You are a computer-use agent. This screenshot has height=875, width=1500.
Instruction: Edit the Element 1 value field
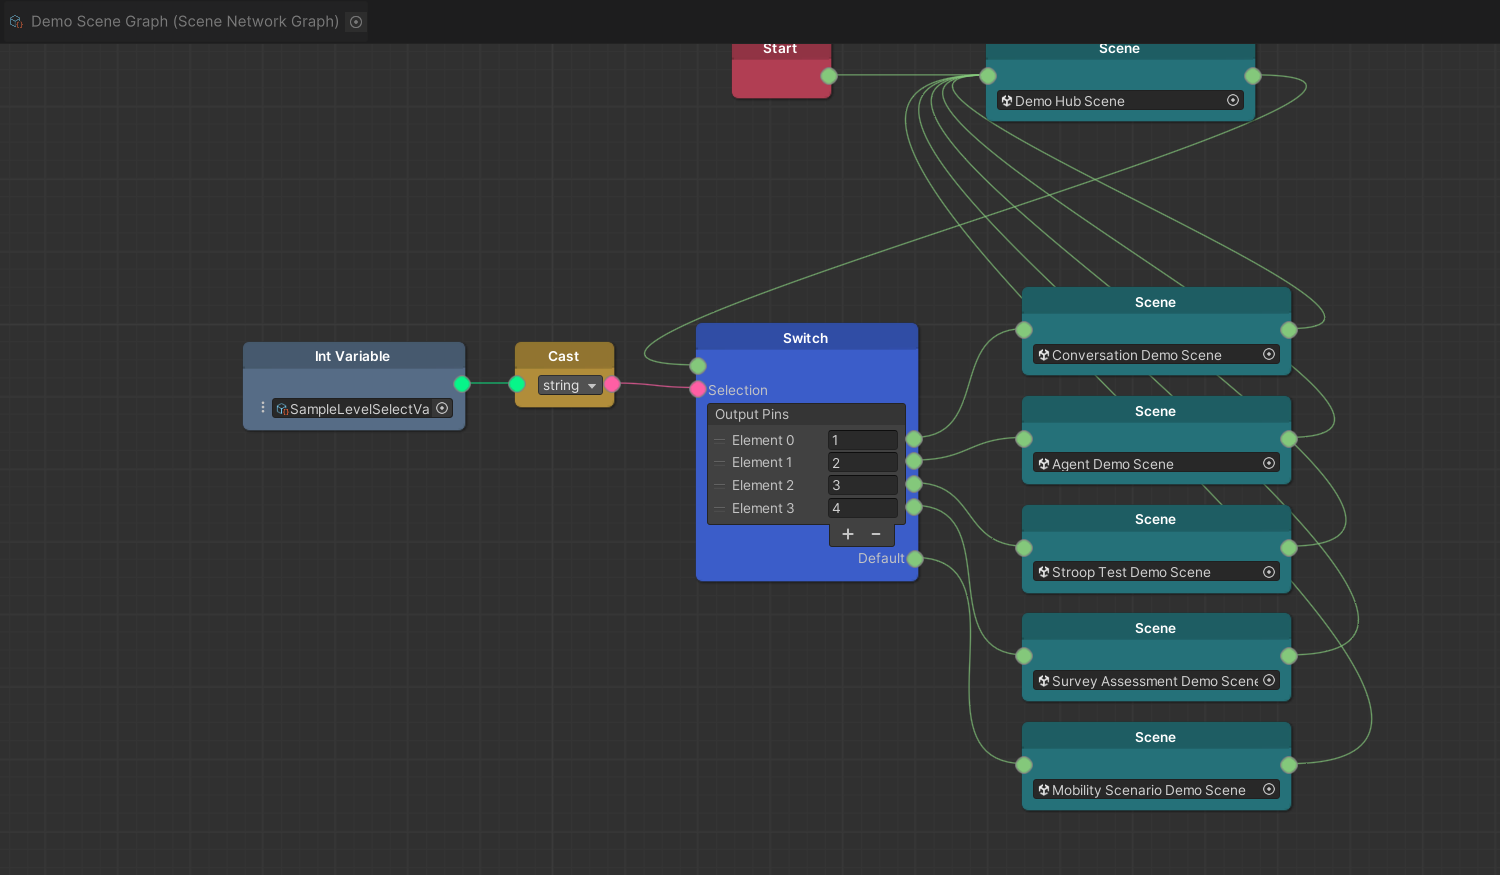click(x=863, y=463)
